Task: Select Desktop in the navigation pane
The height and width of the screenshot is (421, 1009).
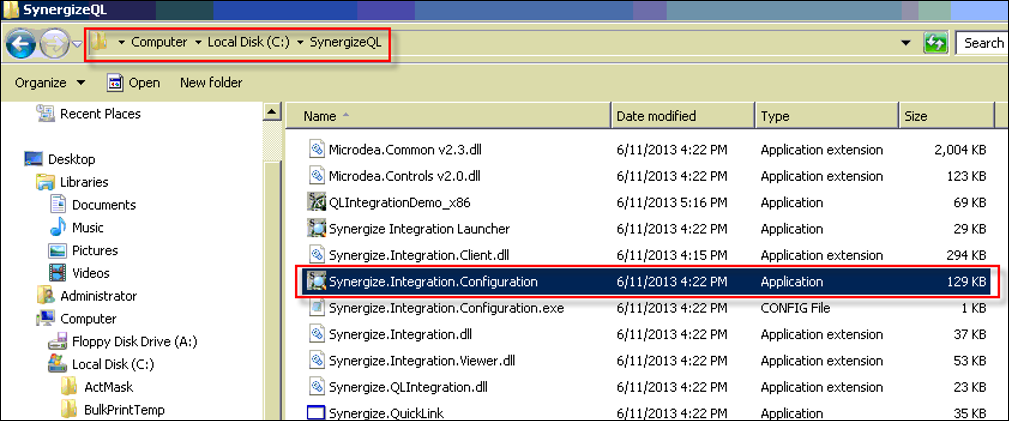Action: (71, 159)
